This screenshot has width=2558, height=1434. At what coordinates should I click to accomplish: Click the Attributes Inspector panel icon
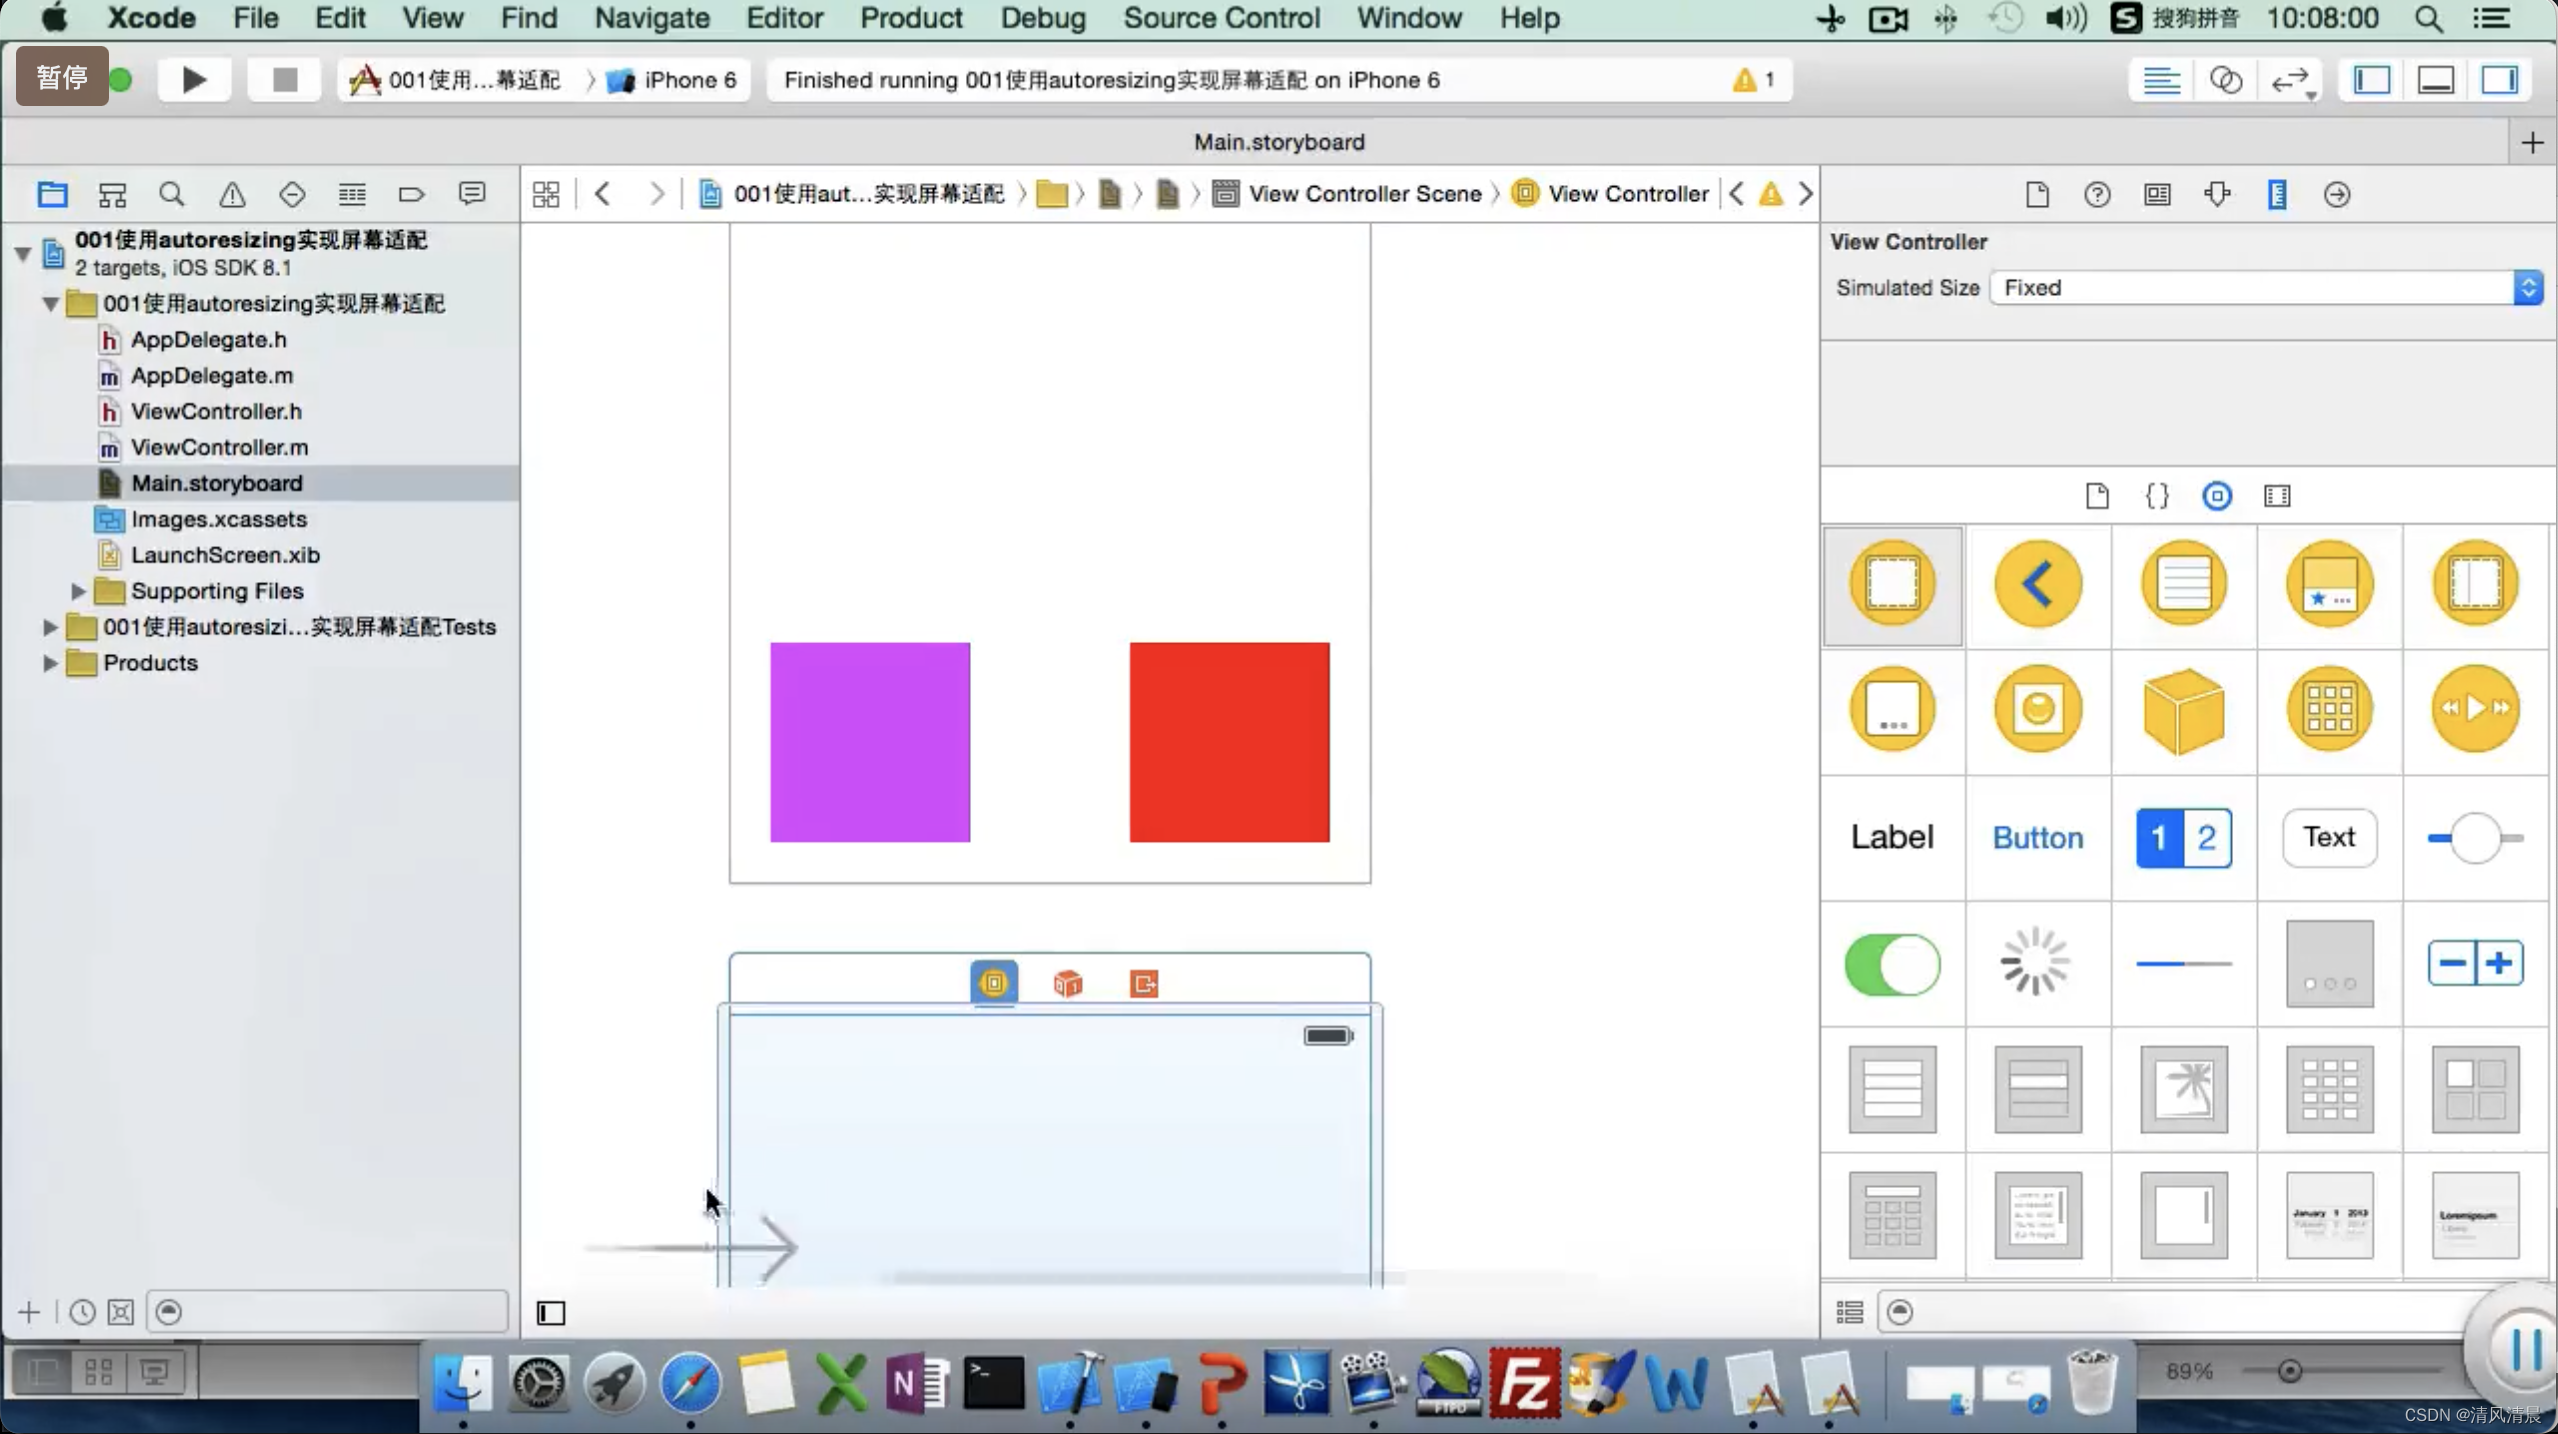pos(2217,193)
